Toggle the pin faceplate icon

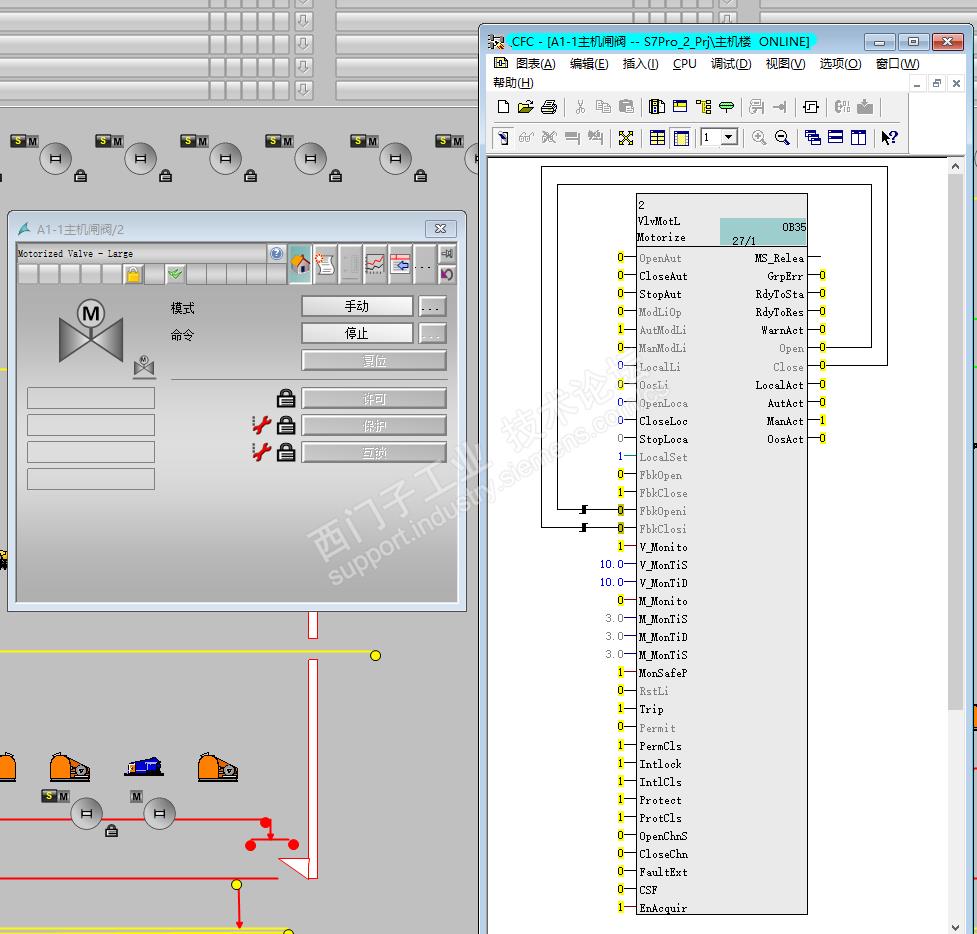[x=447, y=254]
